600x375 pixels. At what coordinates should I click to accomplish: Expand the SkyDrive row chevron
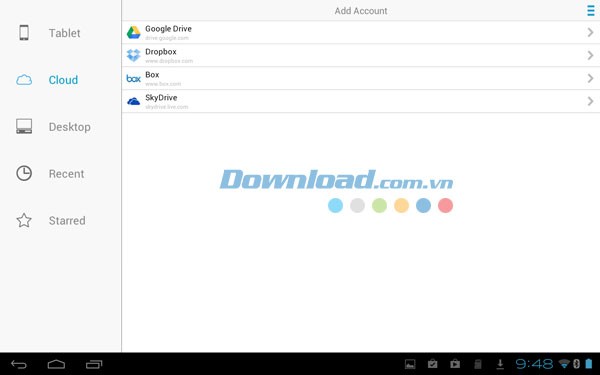(x=590, y=101)
